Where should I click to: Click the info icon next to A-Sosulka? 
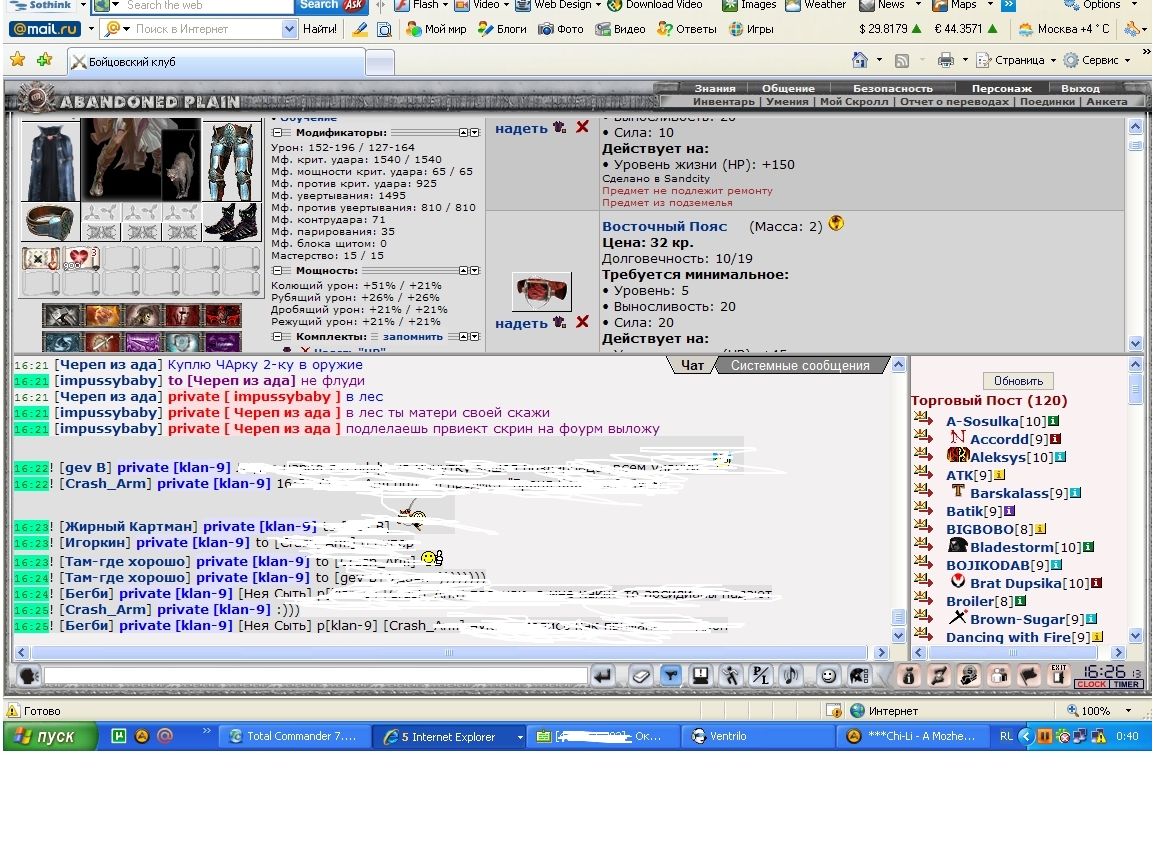[x=1054, y=421]
